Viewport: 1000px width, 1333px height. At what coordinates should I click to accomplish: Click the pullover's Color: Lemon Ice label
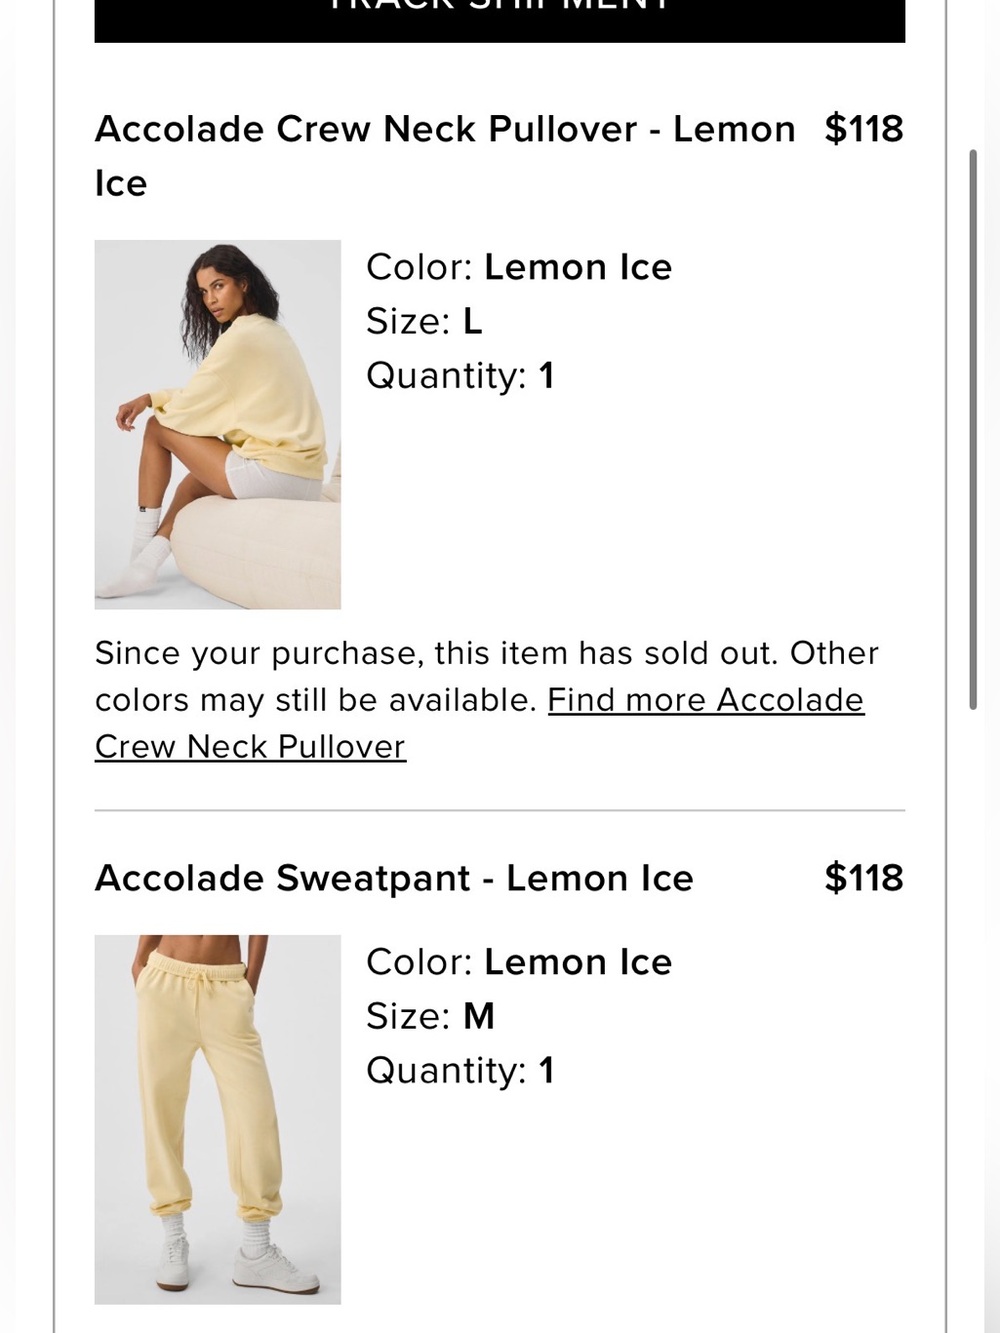coord(519,267)
